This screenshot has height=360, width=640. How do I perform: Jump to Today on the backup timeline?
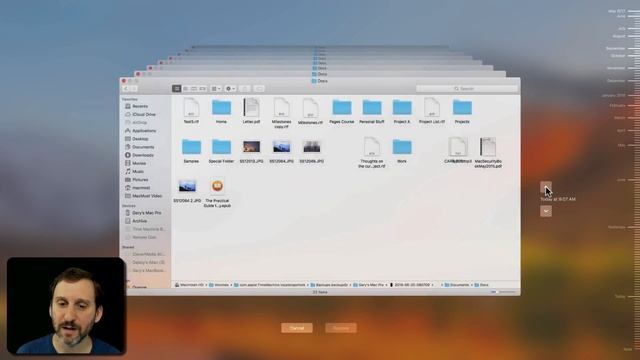(620, 296)
